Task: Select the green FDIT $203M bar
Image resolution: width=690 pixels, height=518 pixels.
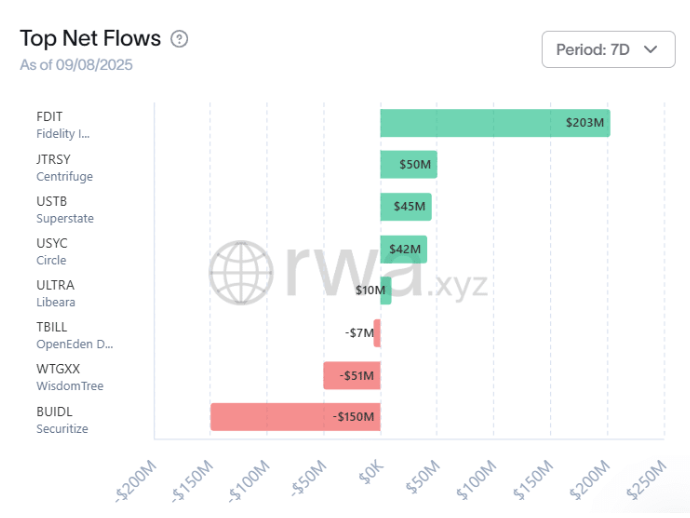Action: pos(494,123)
